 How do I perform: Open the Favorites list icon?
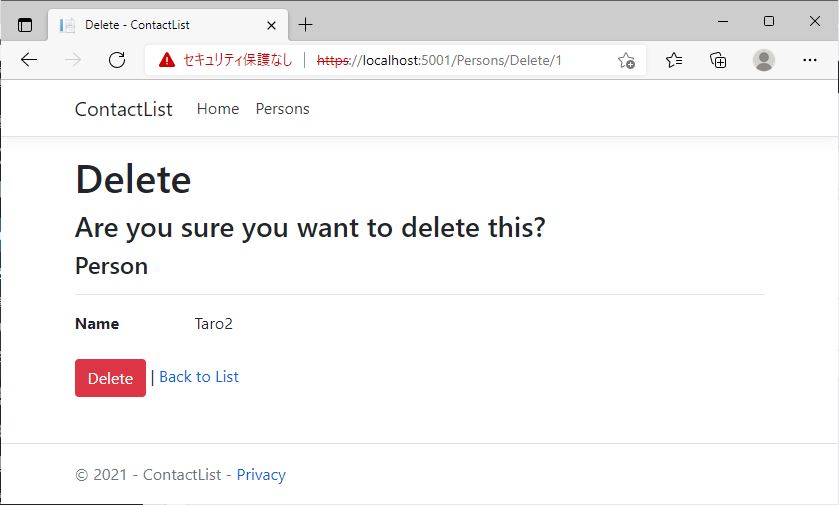click(674, 60)
